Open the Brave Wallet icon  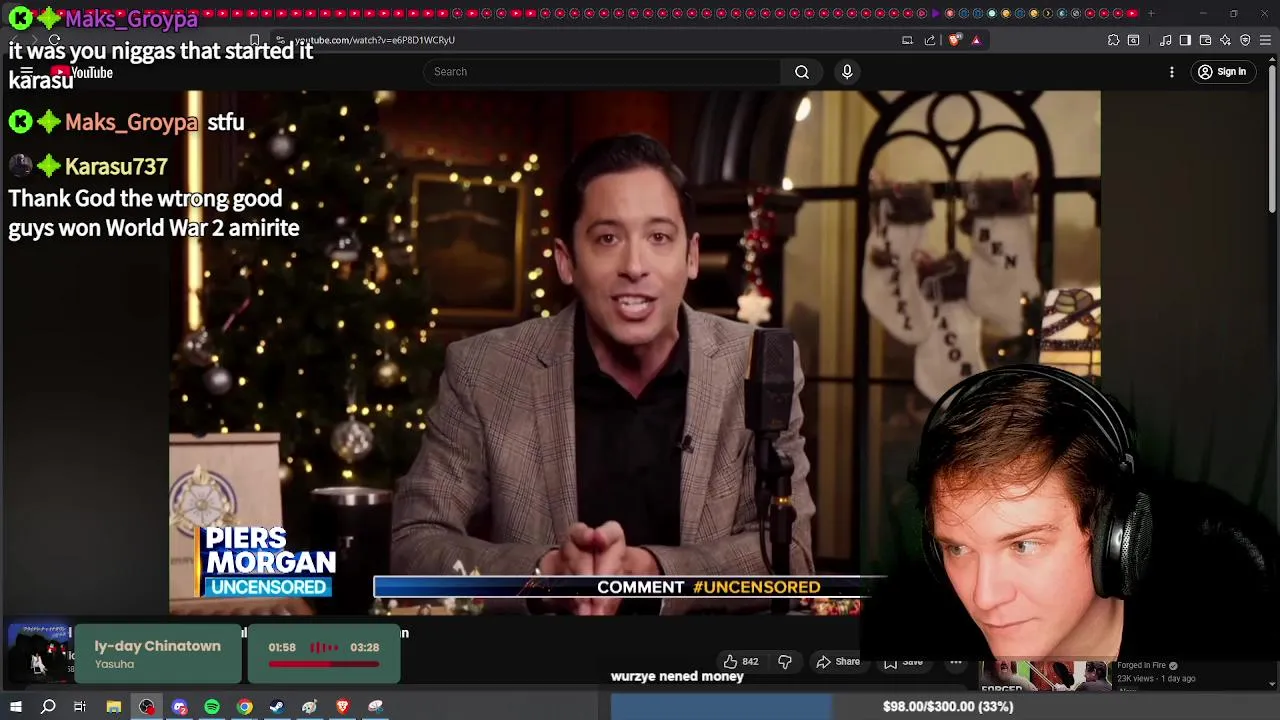pyautogui.click(x=1205, y=40)
